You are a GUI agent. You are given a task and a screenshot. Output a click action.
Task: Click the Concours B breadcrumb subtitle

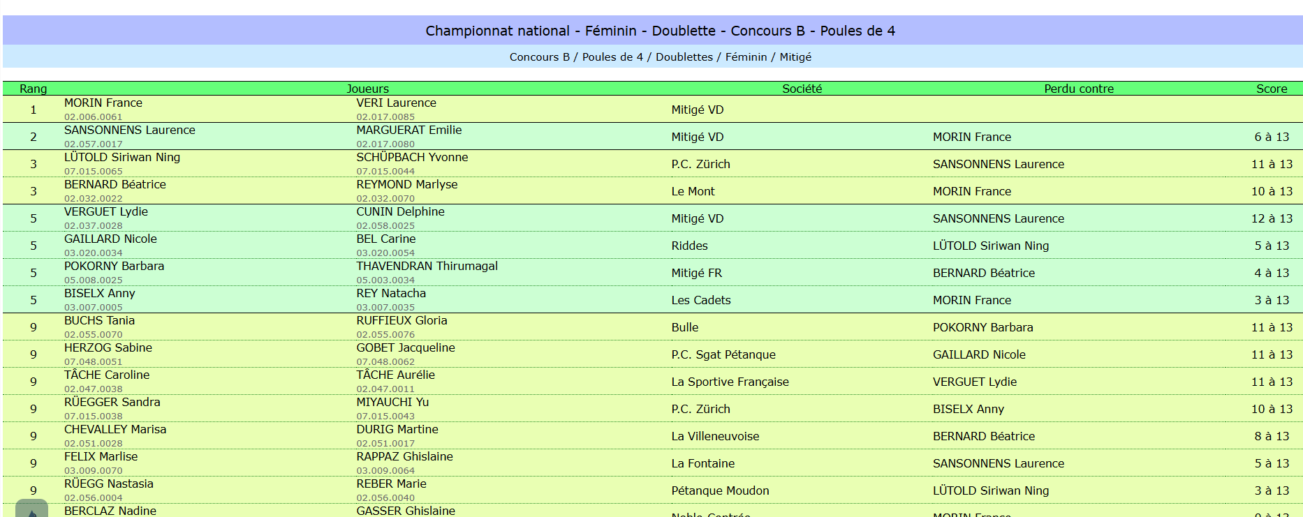point(660,57)
